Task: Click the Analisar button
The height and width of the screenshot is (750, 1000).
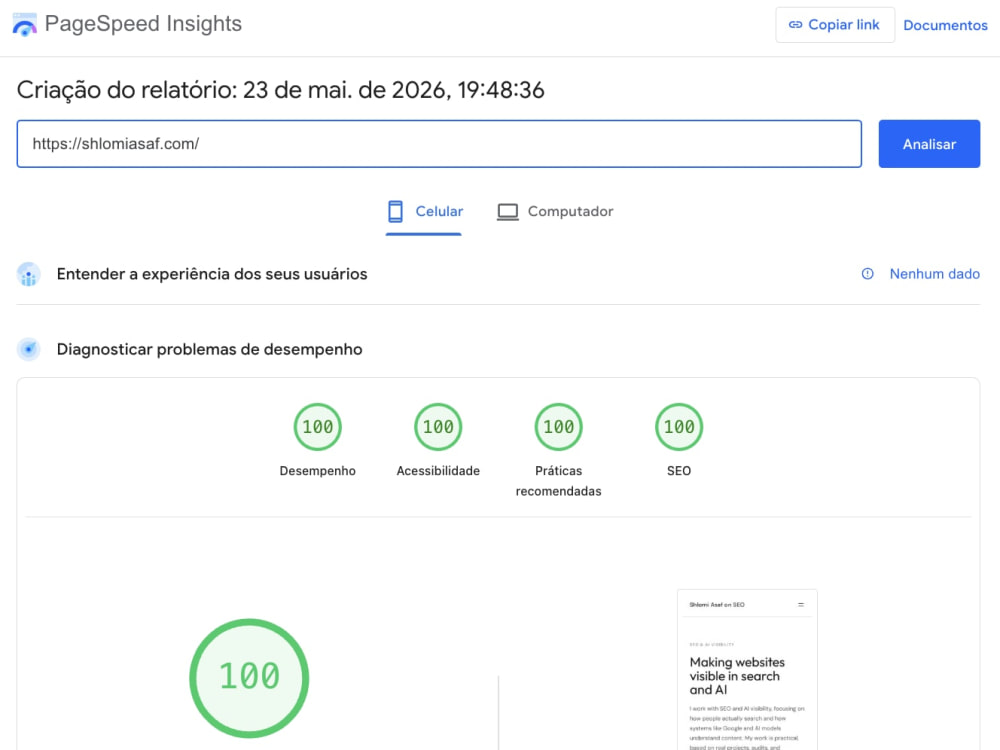Action: point(929,144)
